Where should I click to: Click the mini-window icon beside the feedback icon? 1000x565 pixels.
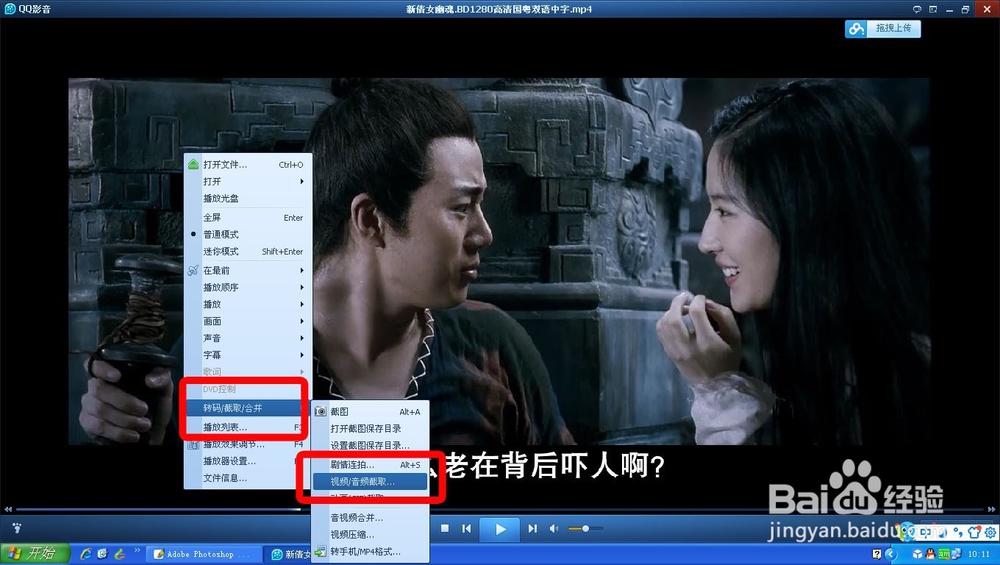point(932,9)
